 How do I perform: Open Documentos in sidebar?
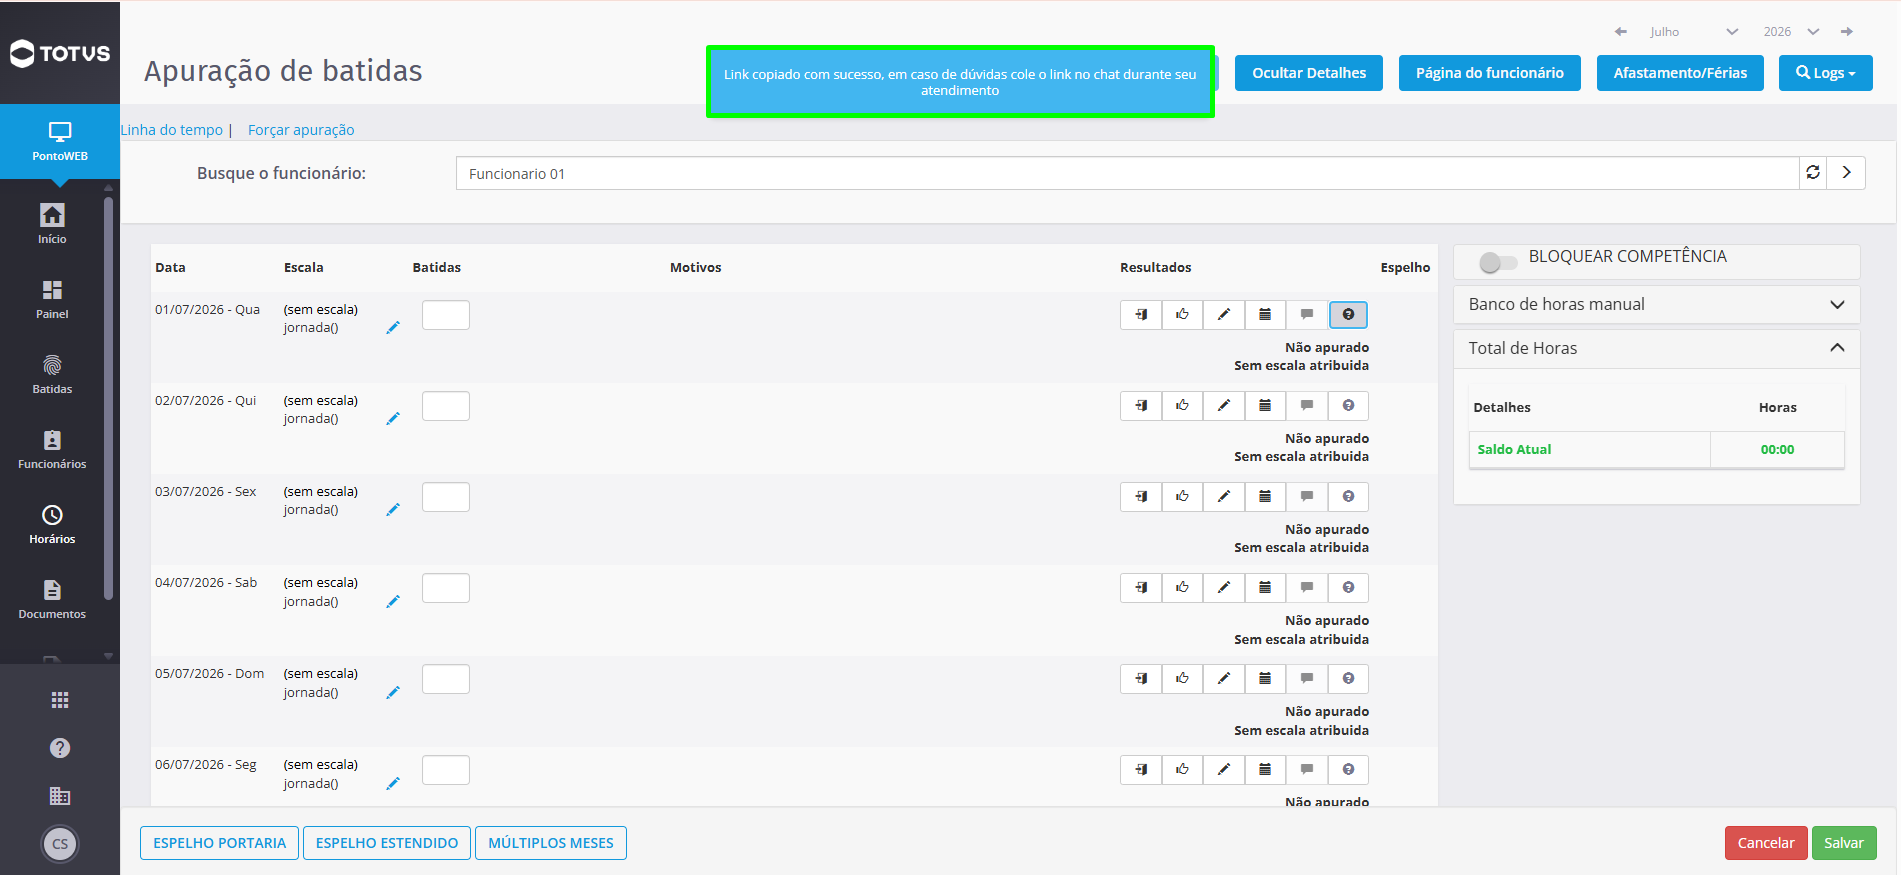point(52,599)
